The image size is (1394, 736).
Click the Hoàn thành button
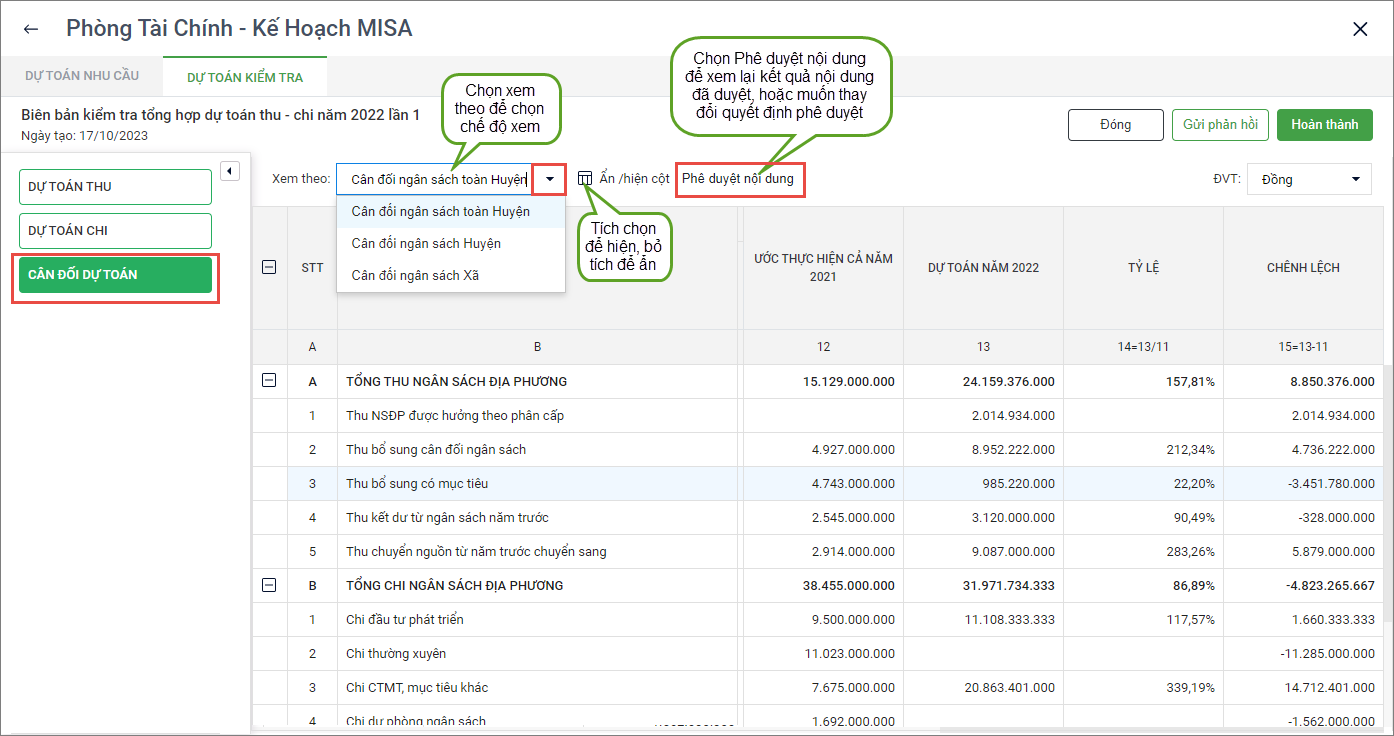click(x=1324, y=125)
